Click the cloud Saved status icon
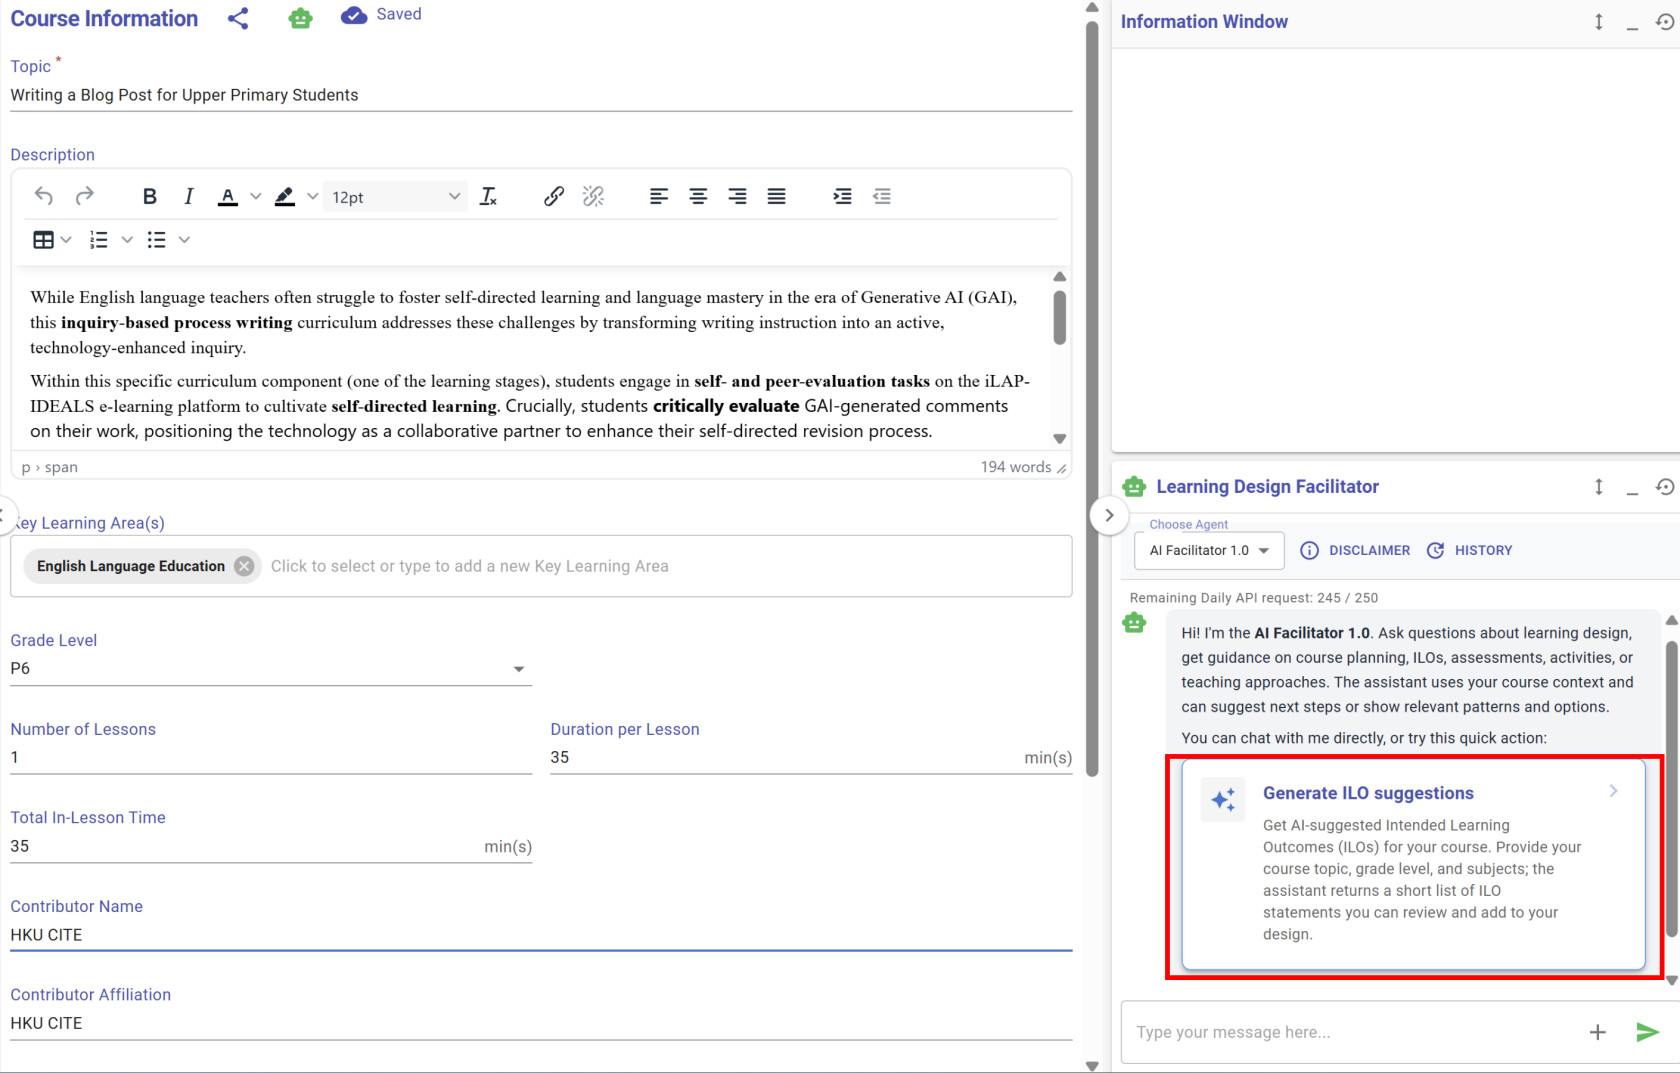Viewport: 1680px width, 1073px height. tap(353, 15)
